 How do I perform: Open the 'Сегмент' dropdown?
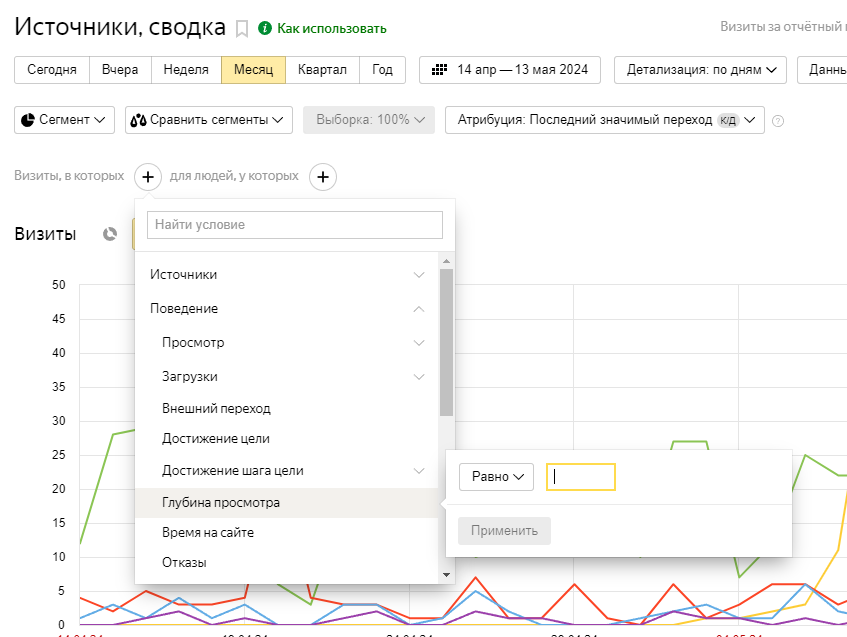65,120
